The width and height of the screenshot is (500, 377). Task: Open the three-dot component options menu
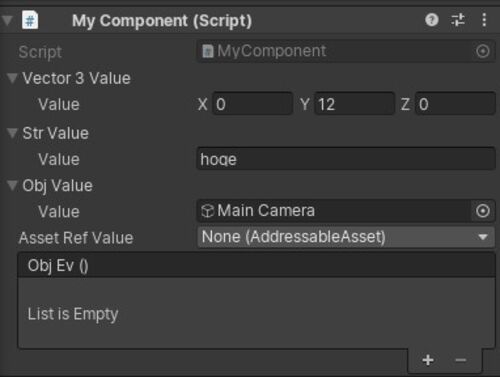(x=484, y=20)
